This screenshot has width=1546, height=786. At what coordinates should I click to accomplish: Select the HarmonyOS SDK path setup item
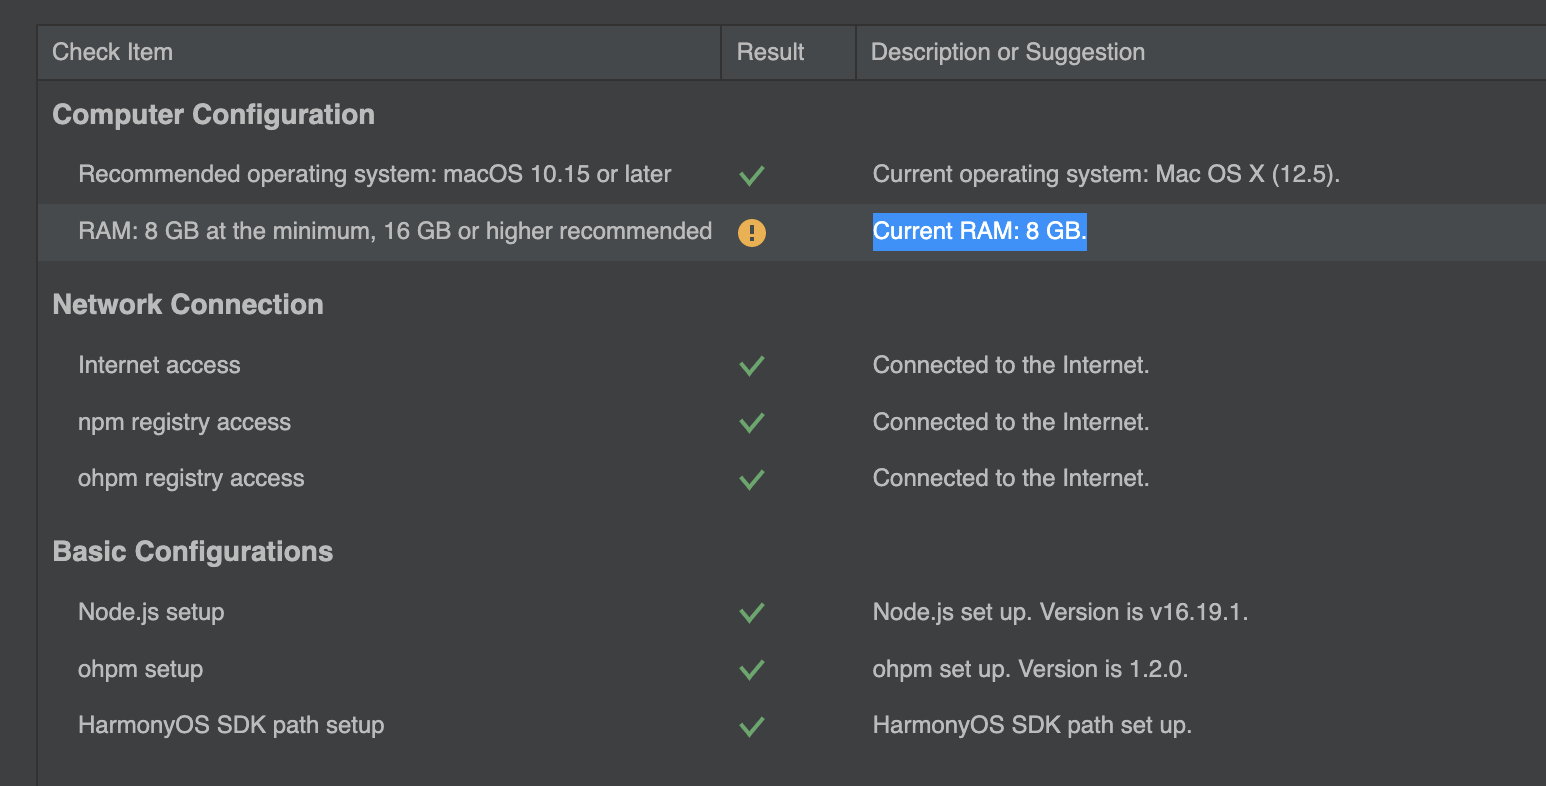(231, 726)
